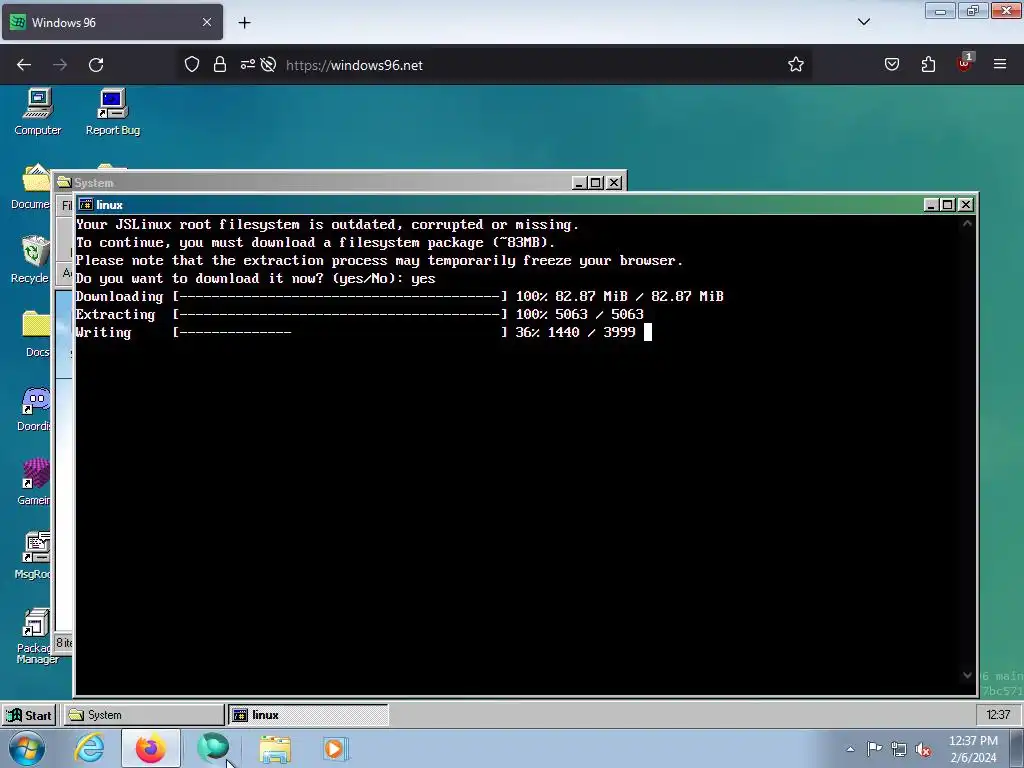Select the linux task in Windows 96 taskbar
Screen dimensions: 1024x768
point(308,715)
